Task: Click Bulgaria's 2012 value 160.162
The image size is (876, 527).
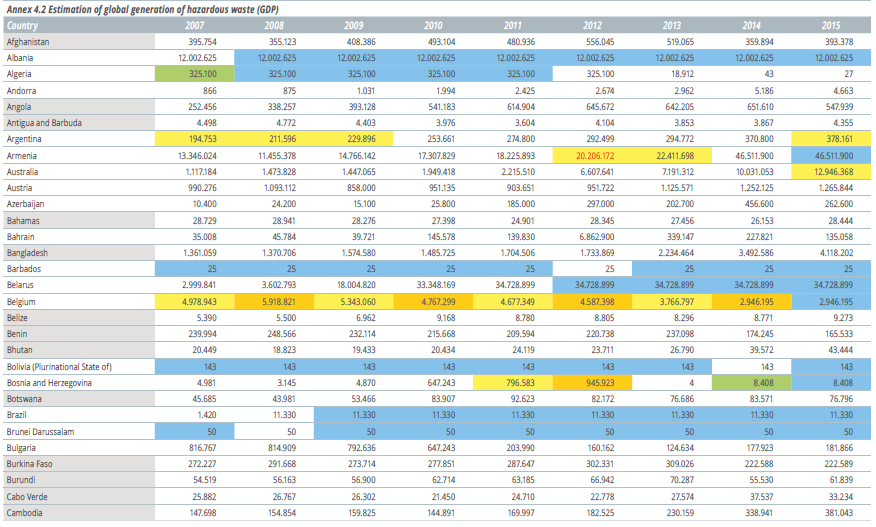Action: (600, 448)
